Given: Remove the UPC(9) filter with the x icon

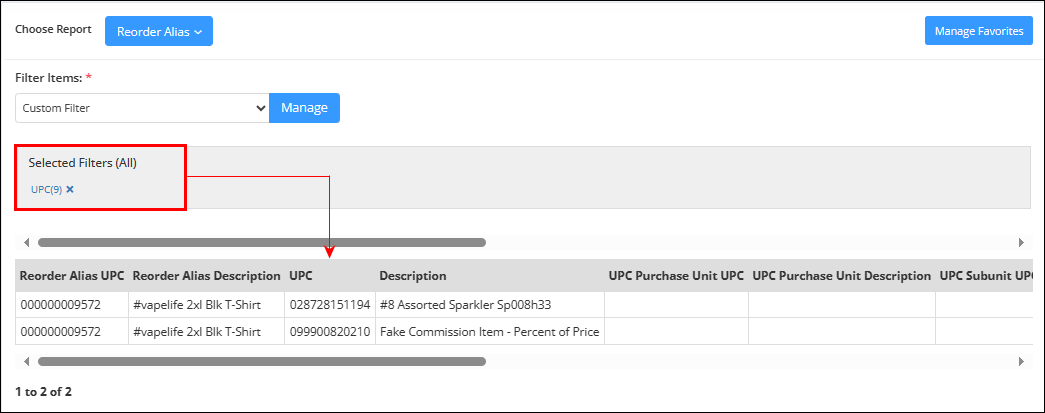Looking at the screenshot, I should pos(70,189).
